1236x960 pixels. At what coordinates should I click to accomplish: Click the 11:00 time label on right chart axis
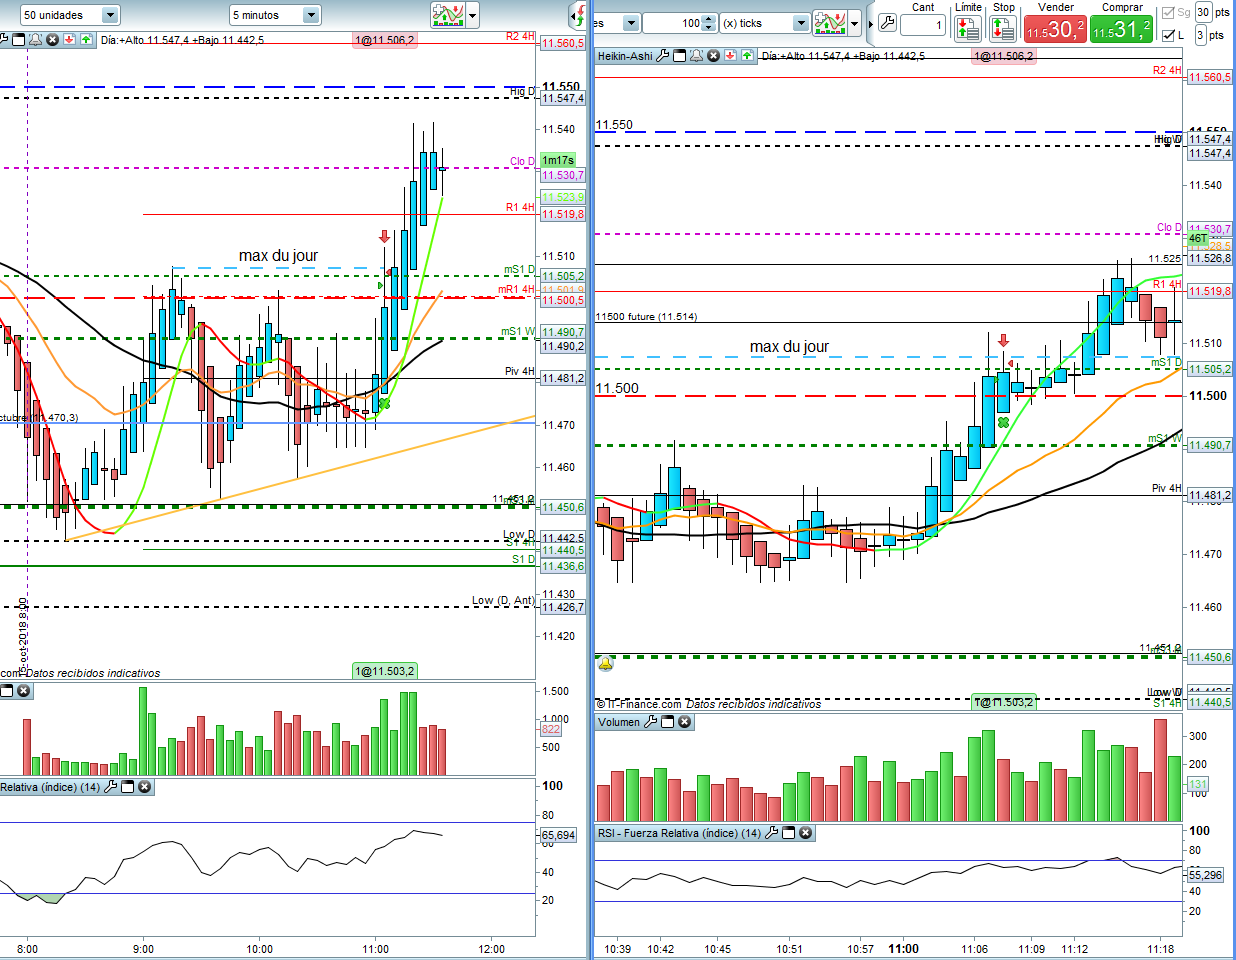click(903, 949)
